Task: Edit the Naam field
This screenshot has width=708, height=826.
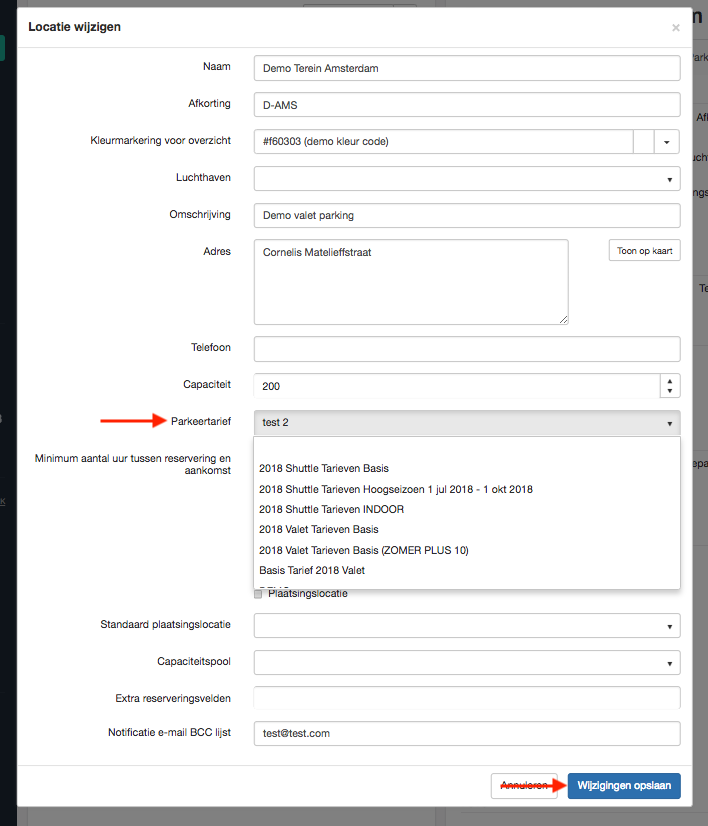Action: [x=467, y=68]
